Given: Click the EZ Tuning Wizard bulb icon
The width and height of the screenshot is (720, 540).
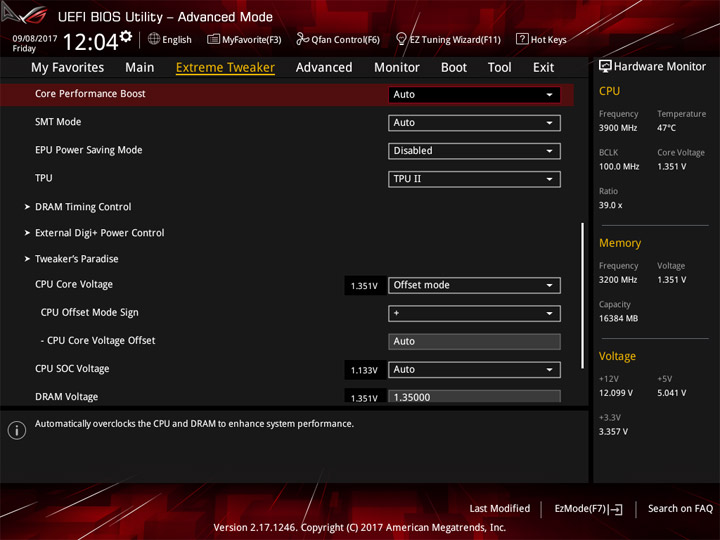Looking at the screenshot, I should click(x=401, y=39).
